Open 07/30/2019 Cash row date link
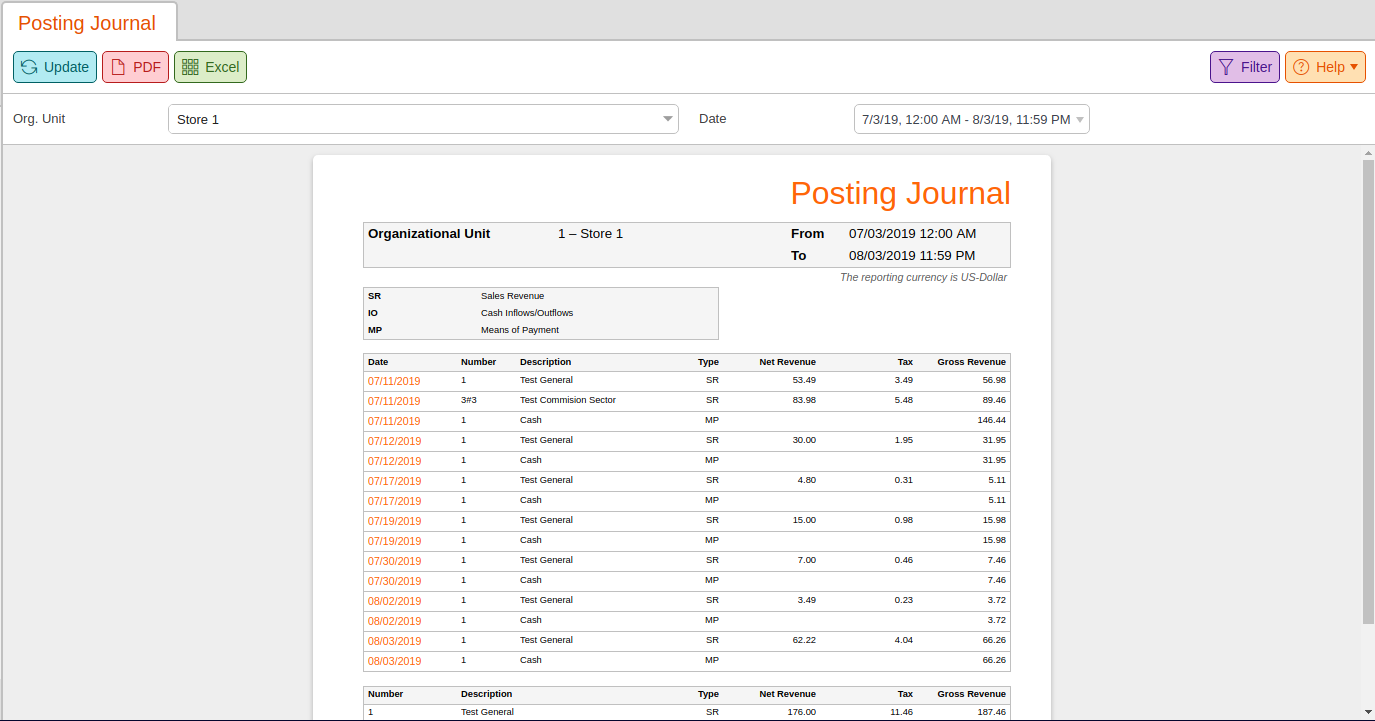 coord(394,581)
